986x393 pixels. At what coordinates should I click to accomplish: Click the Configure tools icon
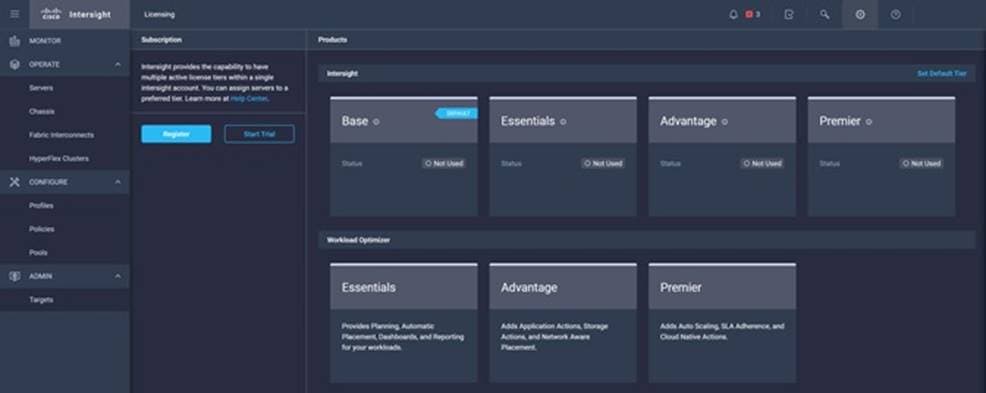click(x=14, y=182)
